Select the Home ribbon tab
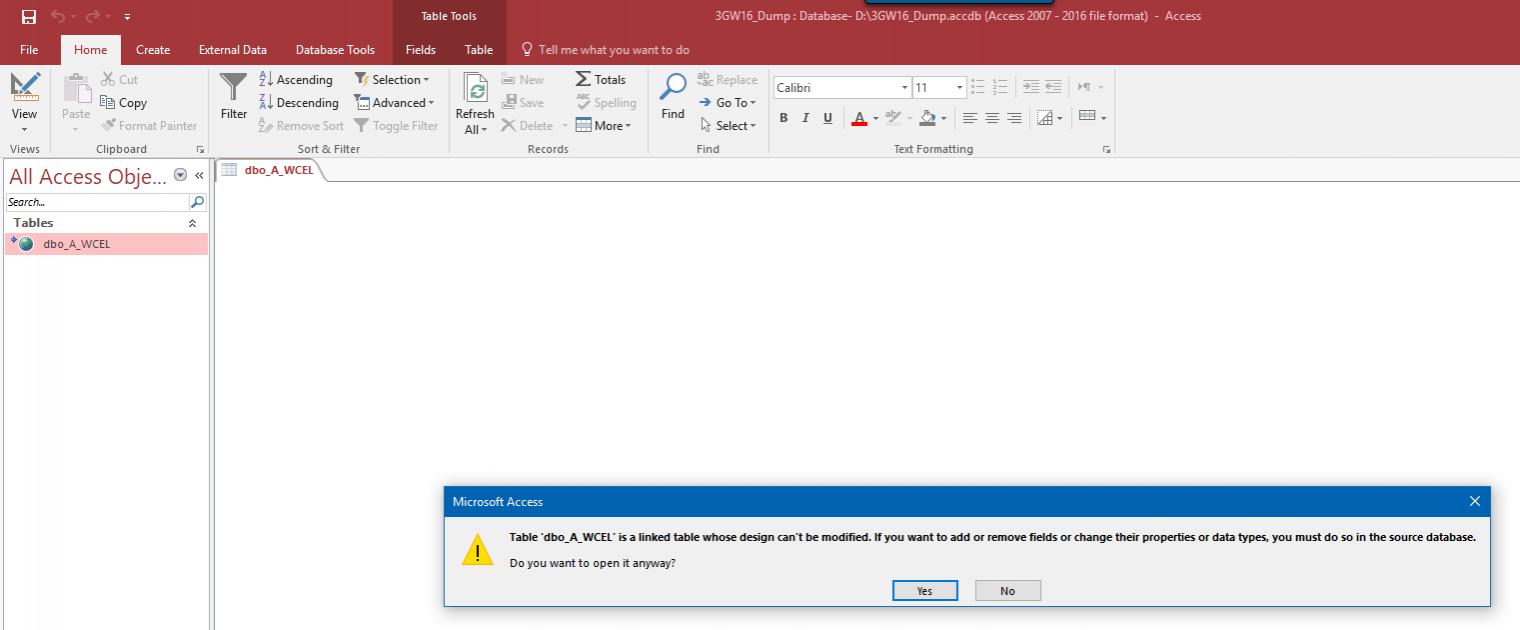The width and height of the screenshot is (1520, 630). 91,50
